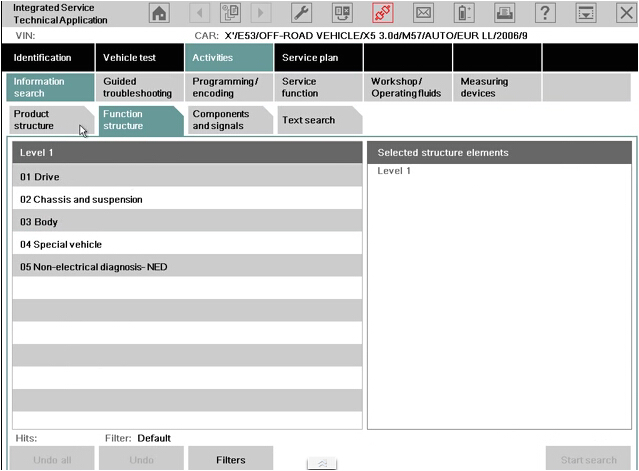This screenshot has height=471, width=639.
Task: Open the envelope messages icon
Action: tap(423, 13)
